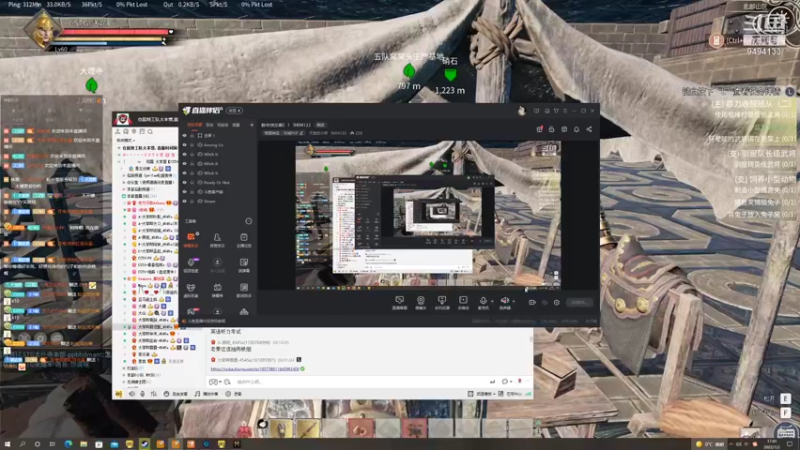Click the chat message 英语听力考试
Screen dimensions: 800x450
point(226,332)
